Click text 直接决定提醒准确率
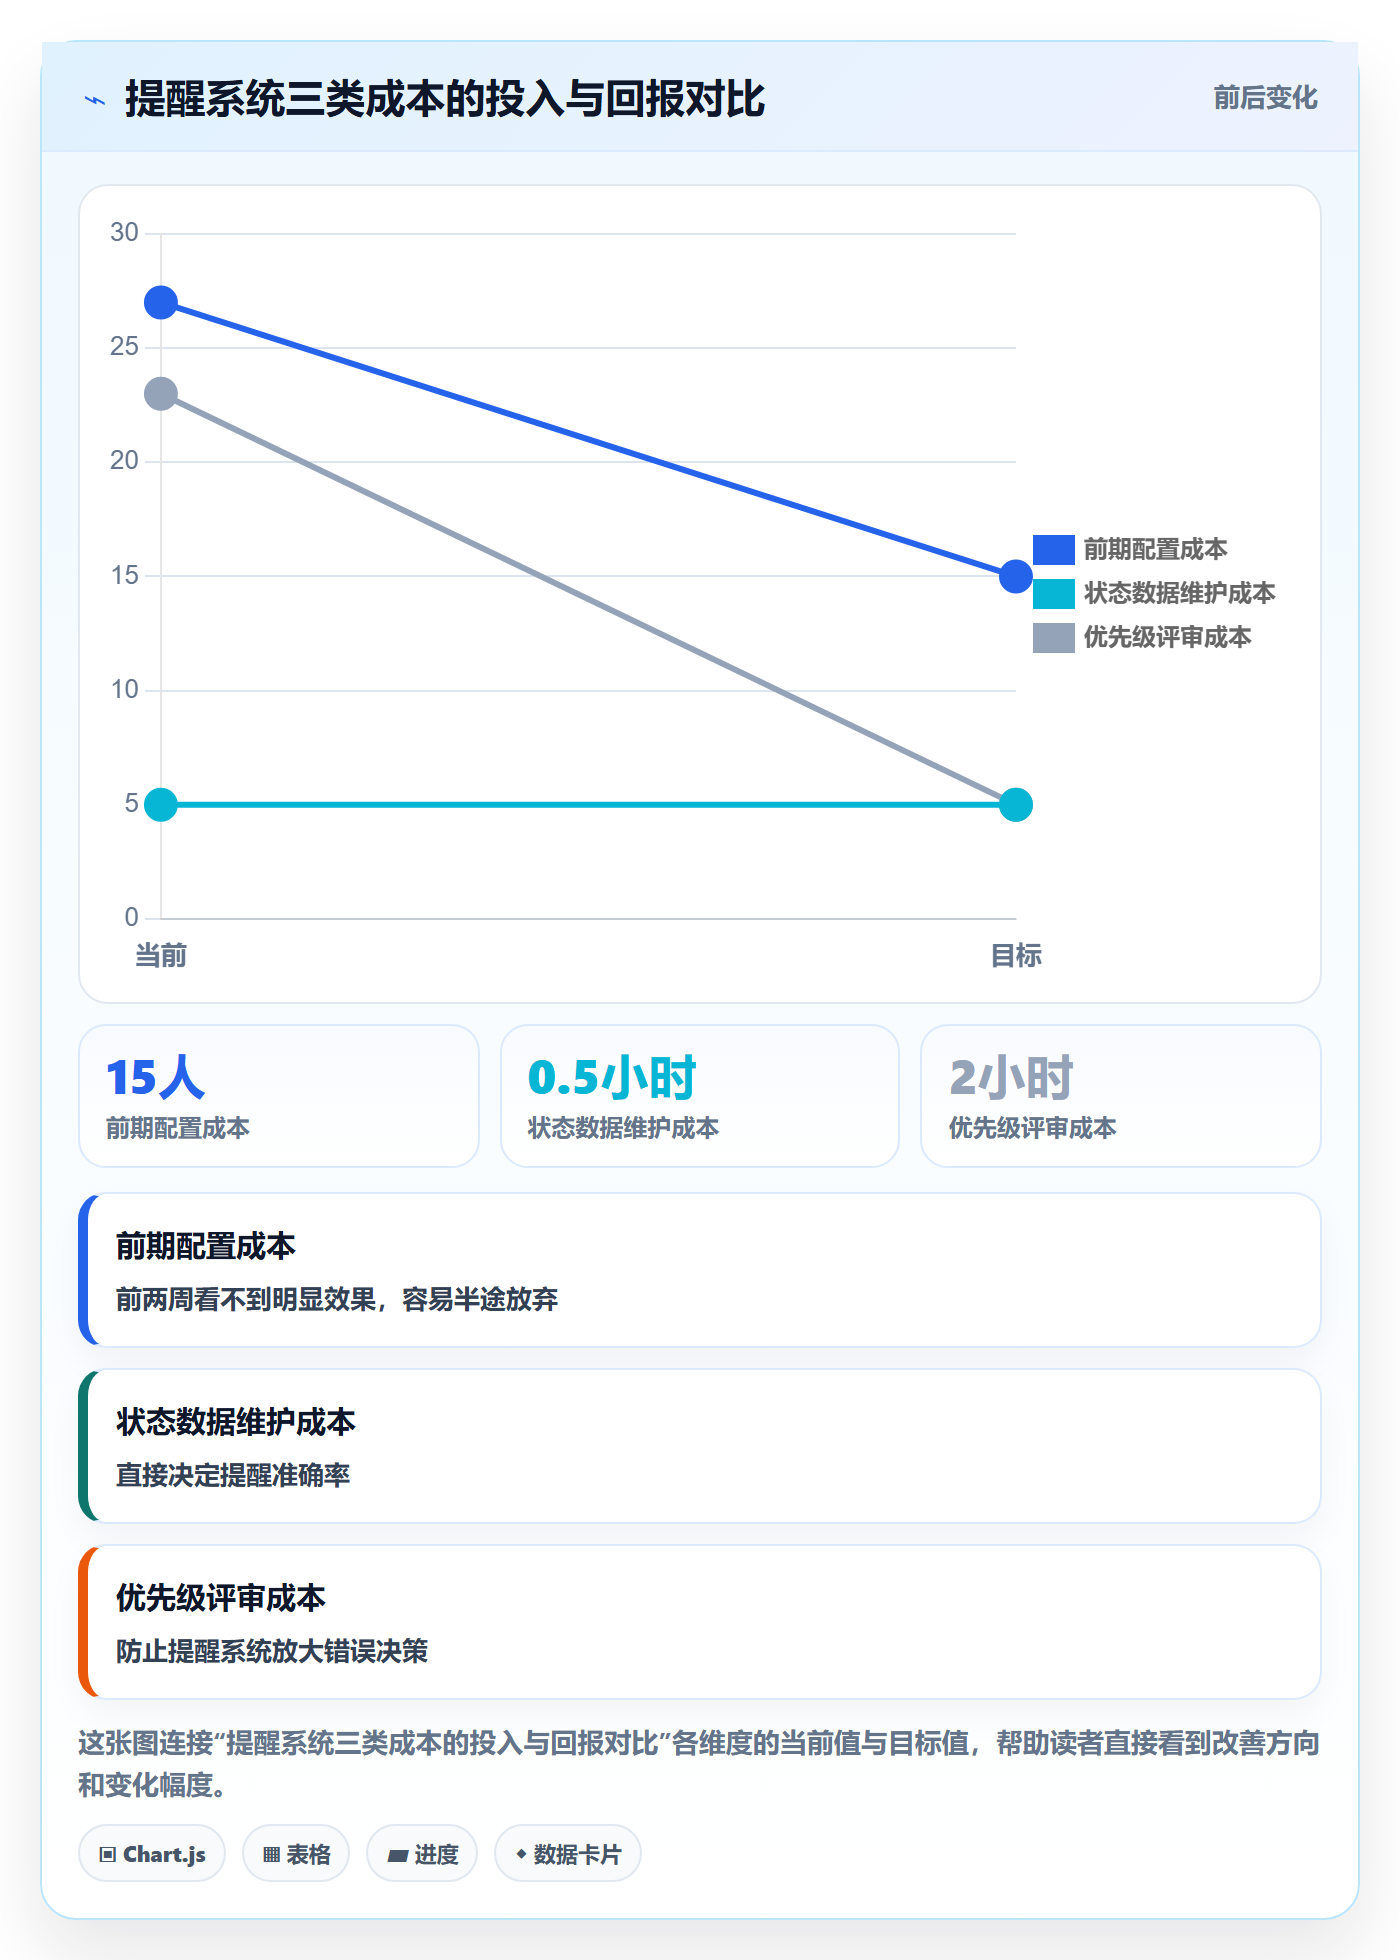1400x1960 pixels. pyautogui.click(x=233, y=1476)
